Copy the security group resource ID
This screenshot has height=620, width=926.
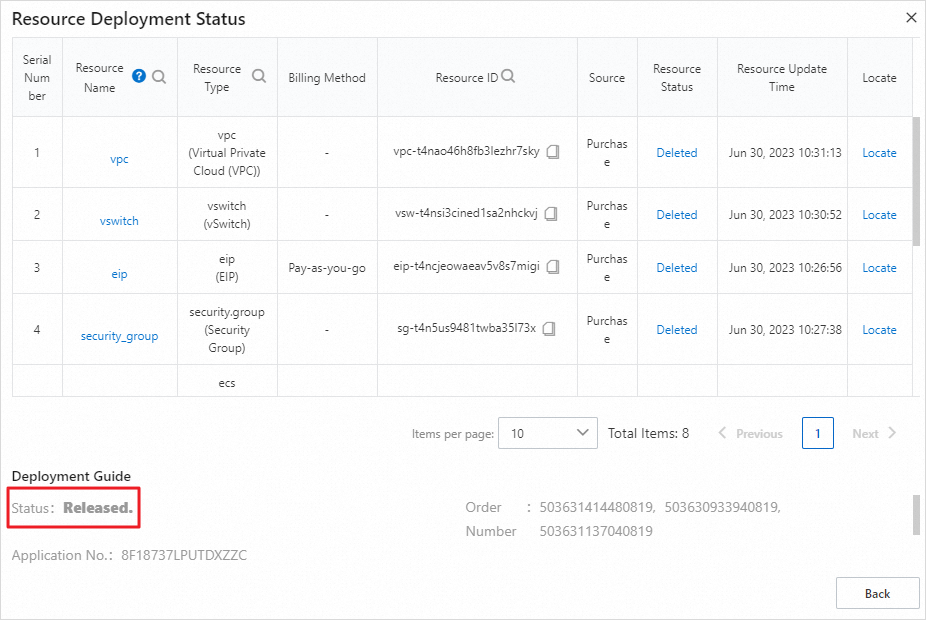(x=549, y=329)
